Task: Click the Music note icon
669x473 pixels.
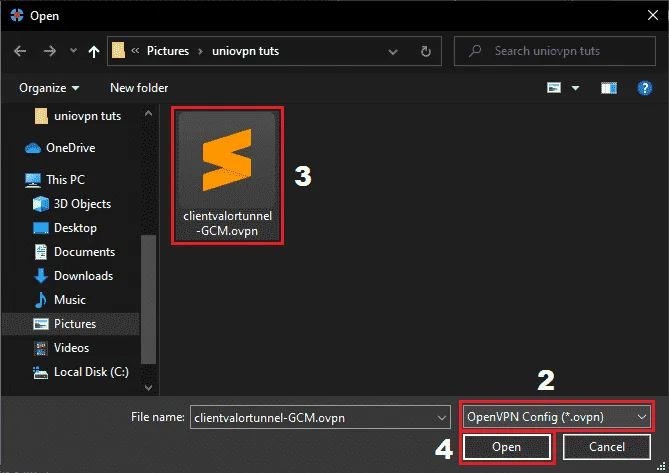Action: (41, 300)
